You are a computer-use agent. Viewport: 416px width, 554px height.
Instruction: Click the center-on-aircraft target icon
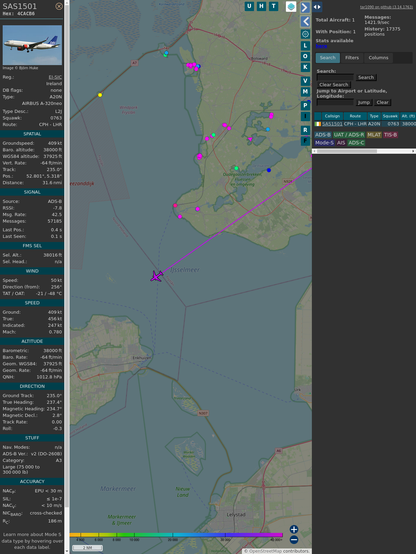pyautogui.click(x=305, y=34)
